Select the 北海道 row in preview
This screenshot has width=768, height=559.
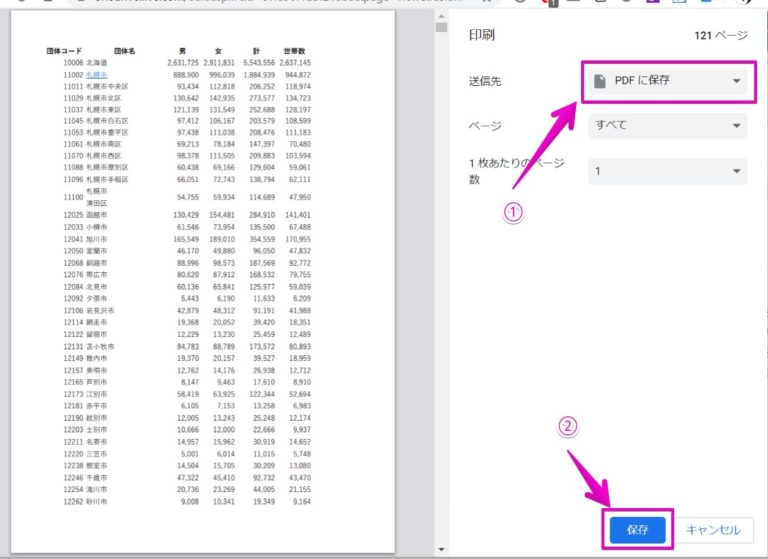(96, 62)
